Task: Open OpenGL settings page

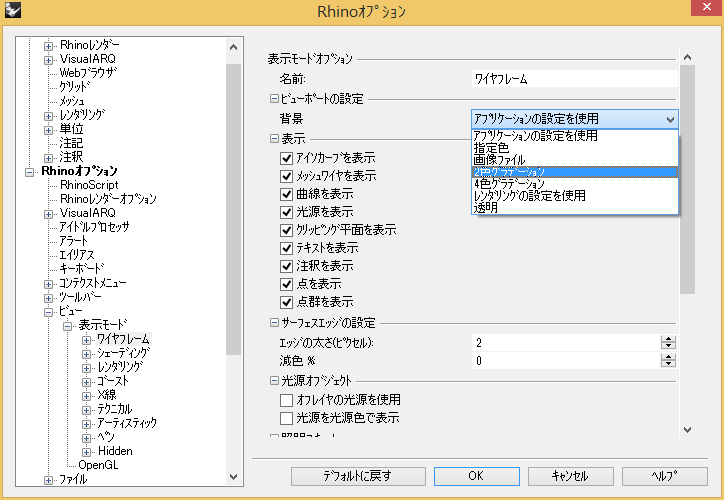Action: click(98, 465)
